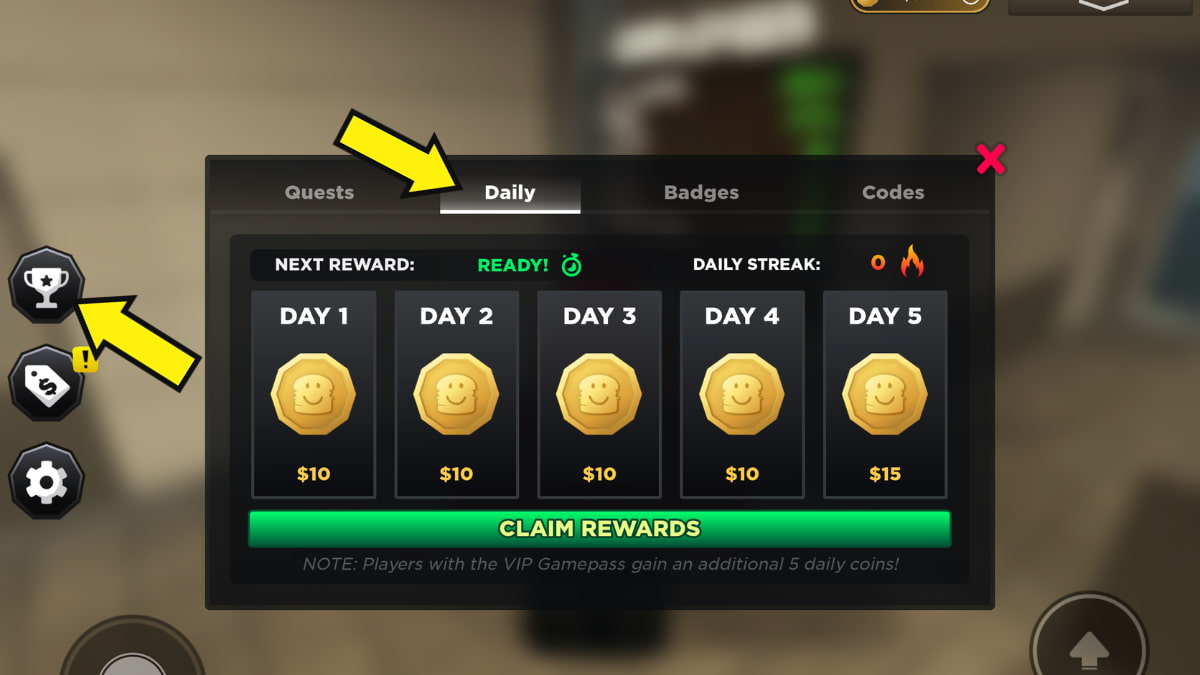1200x675 pixels.
Task: Click the Day 1 burger coin
Action: click(313, 394)
